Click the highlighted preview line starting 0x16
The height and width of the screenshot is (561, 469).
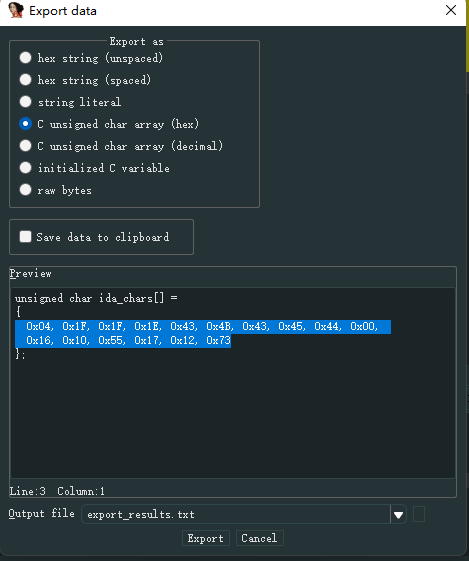point(123,340)
